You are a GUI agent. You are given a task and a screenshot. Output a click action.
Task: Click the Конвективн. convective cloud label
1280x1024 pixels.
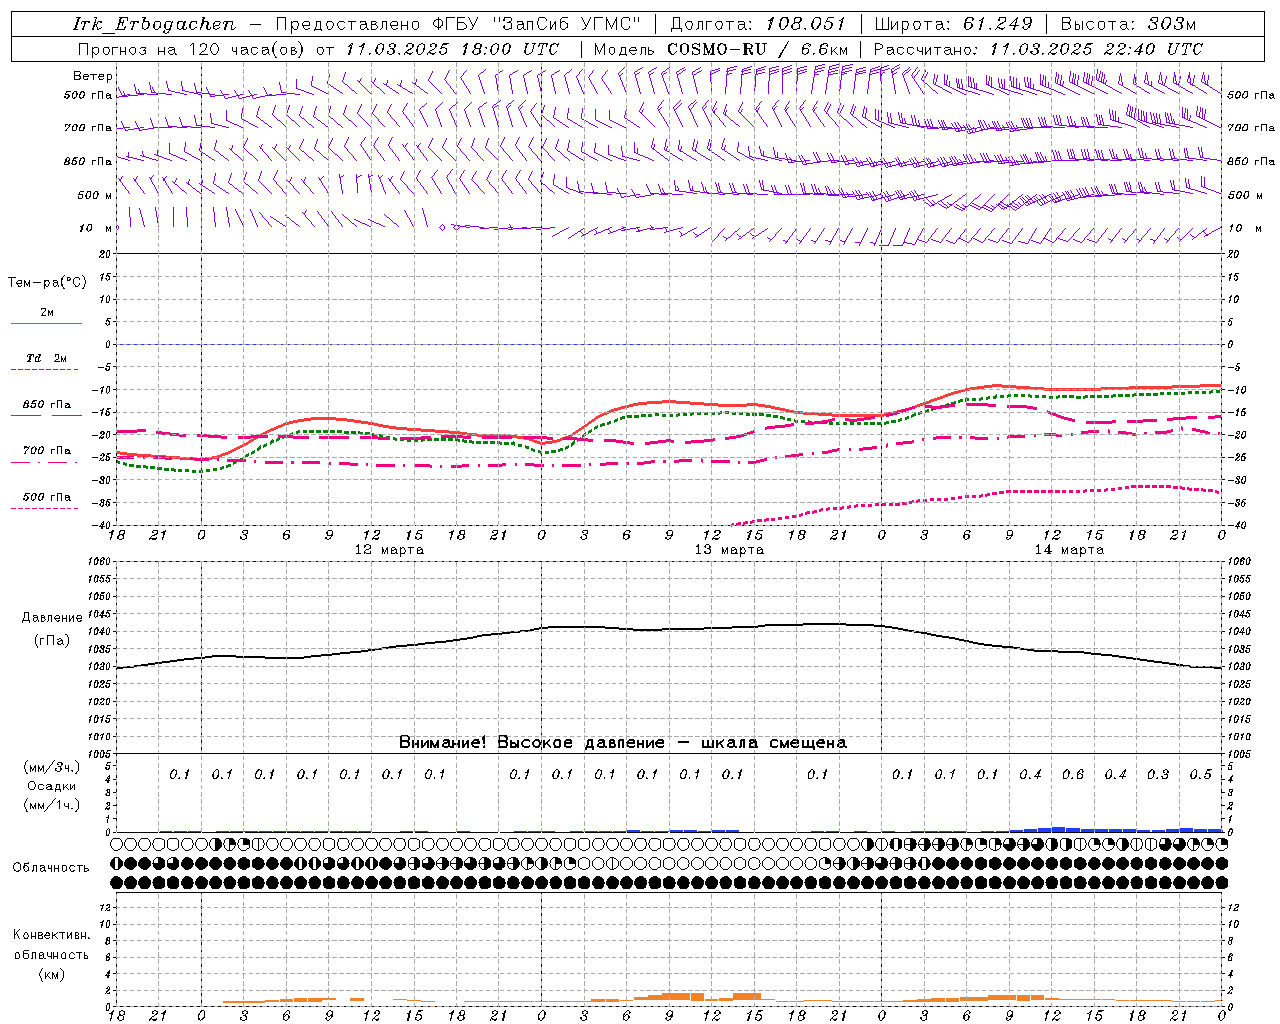pyautogui.click(x=52, y=935)
